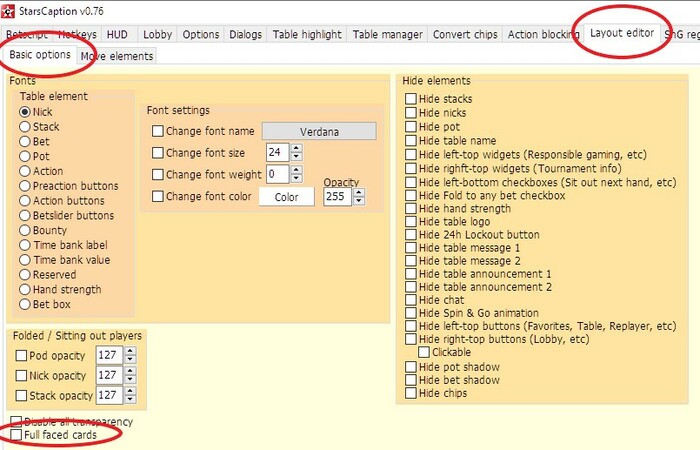Select the Layout editor tab
The image size is (700, 450).
coord(621,33)
